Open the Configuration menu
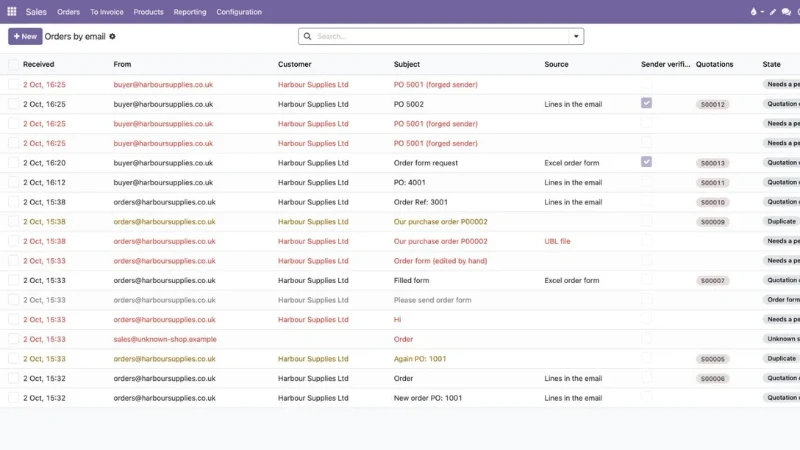Screen dimensions: 800x450 (239, 12)
